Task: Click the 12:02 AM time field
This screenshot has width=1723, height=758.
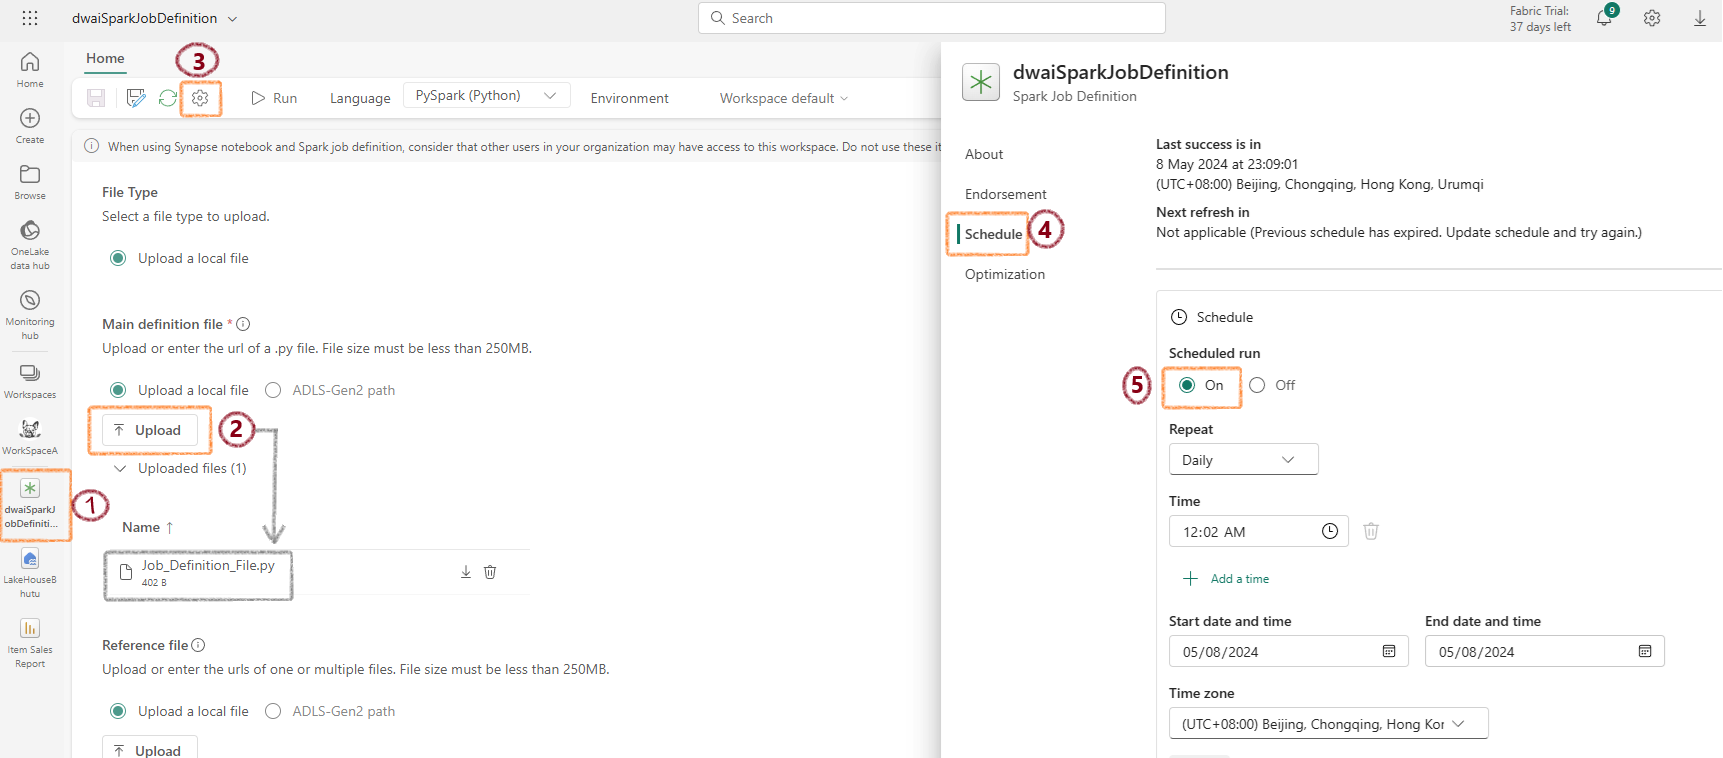Action: coord(1259,531)
